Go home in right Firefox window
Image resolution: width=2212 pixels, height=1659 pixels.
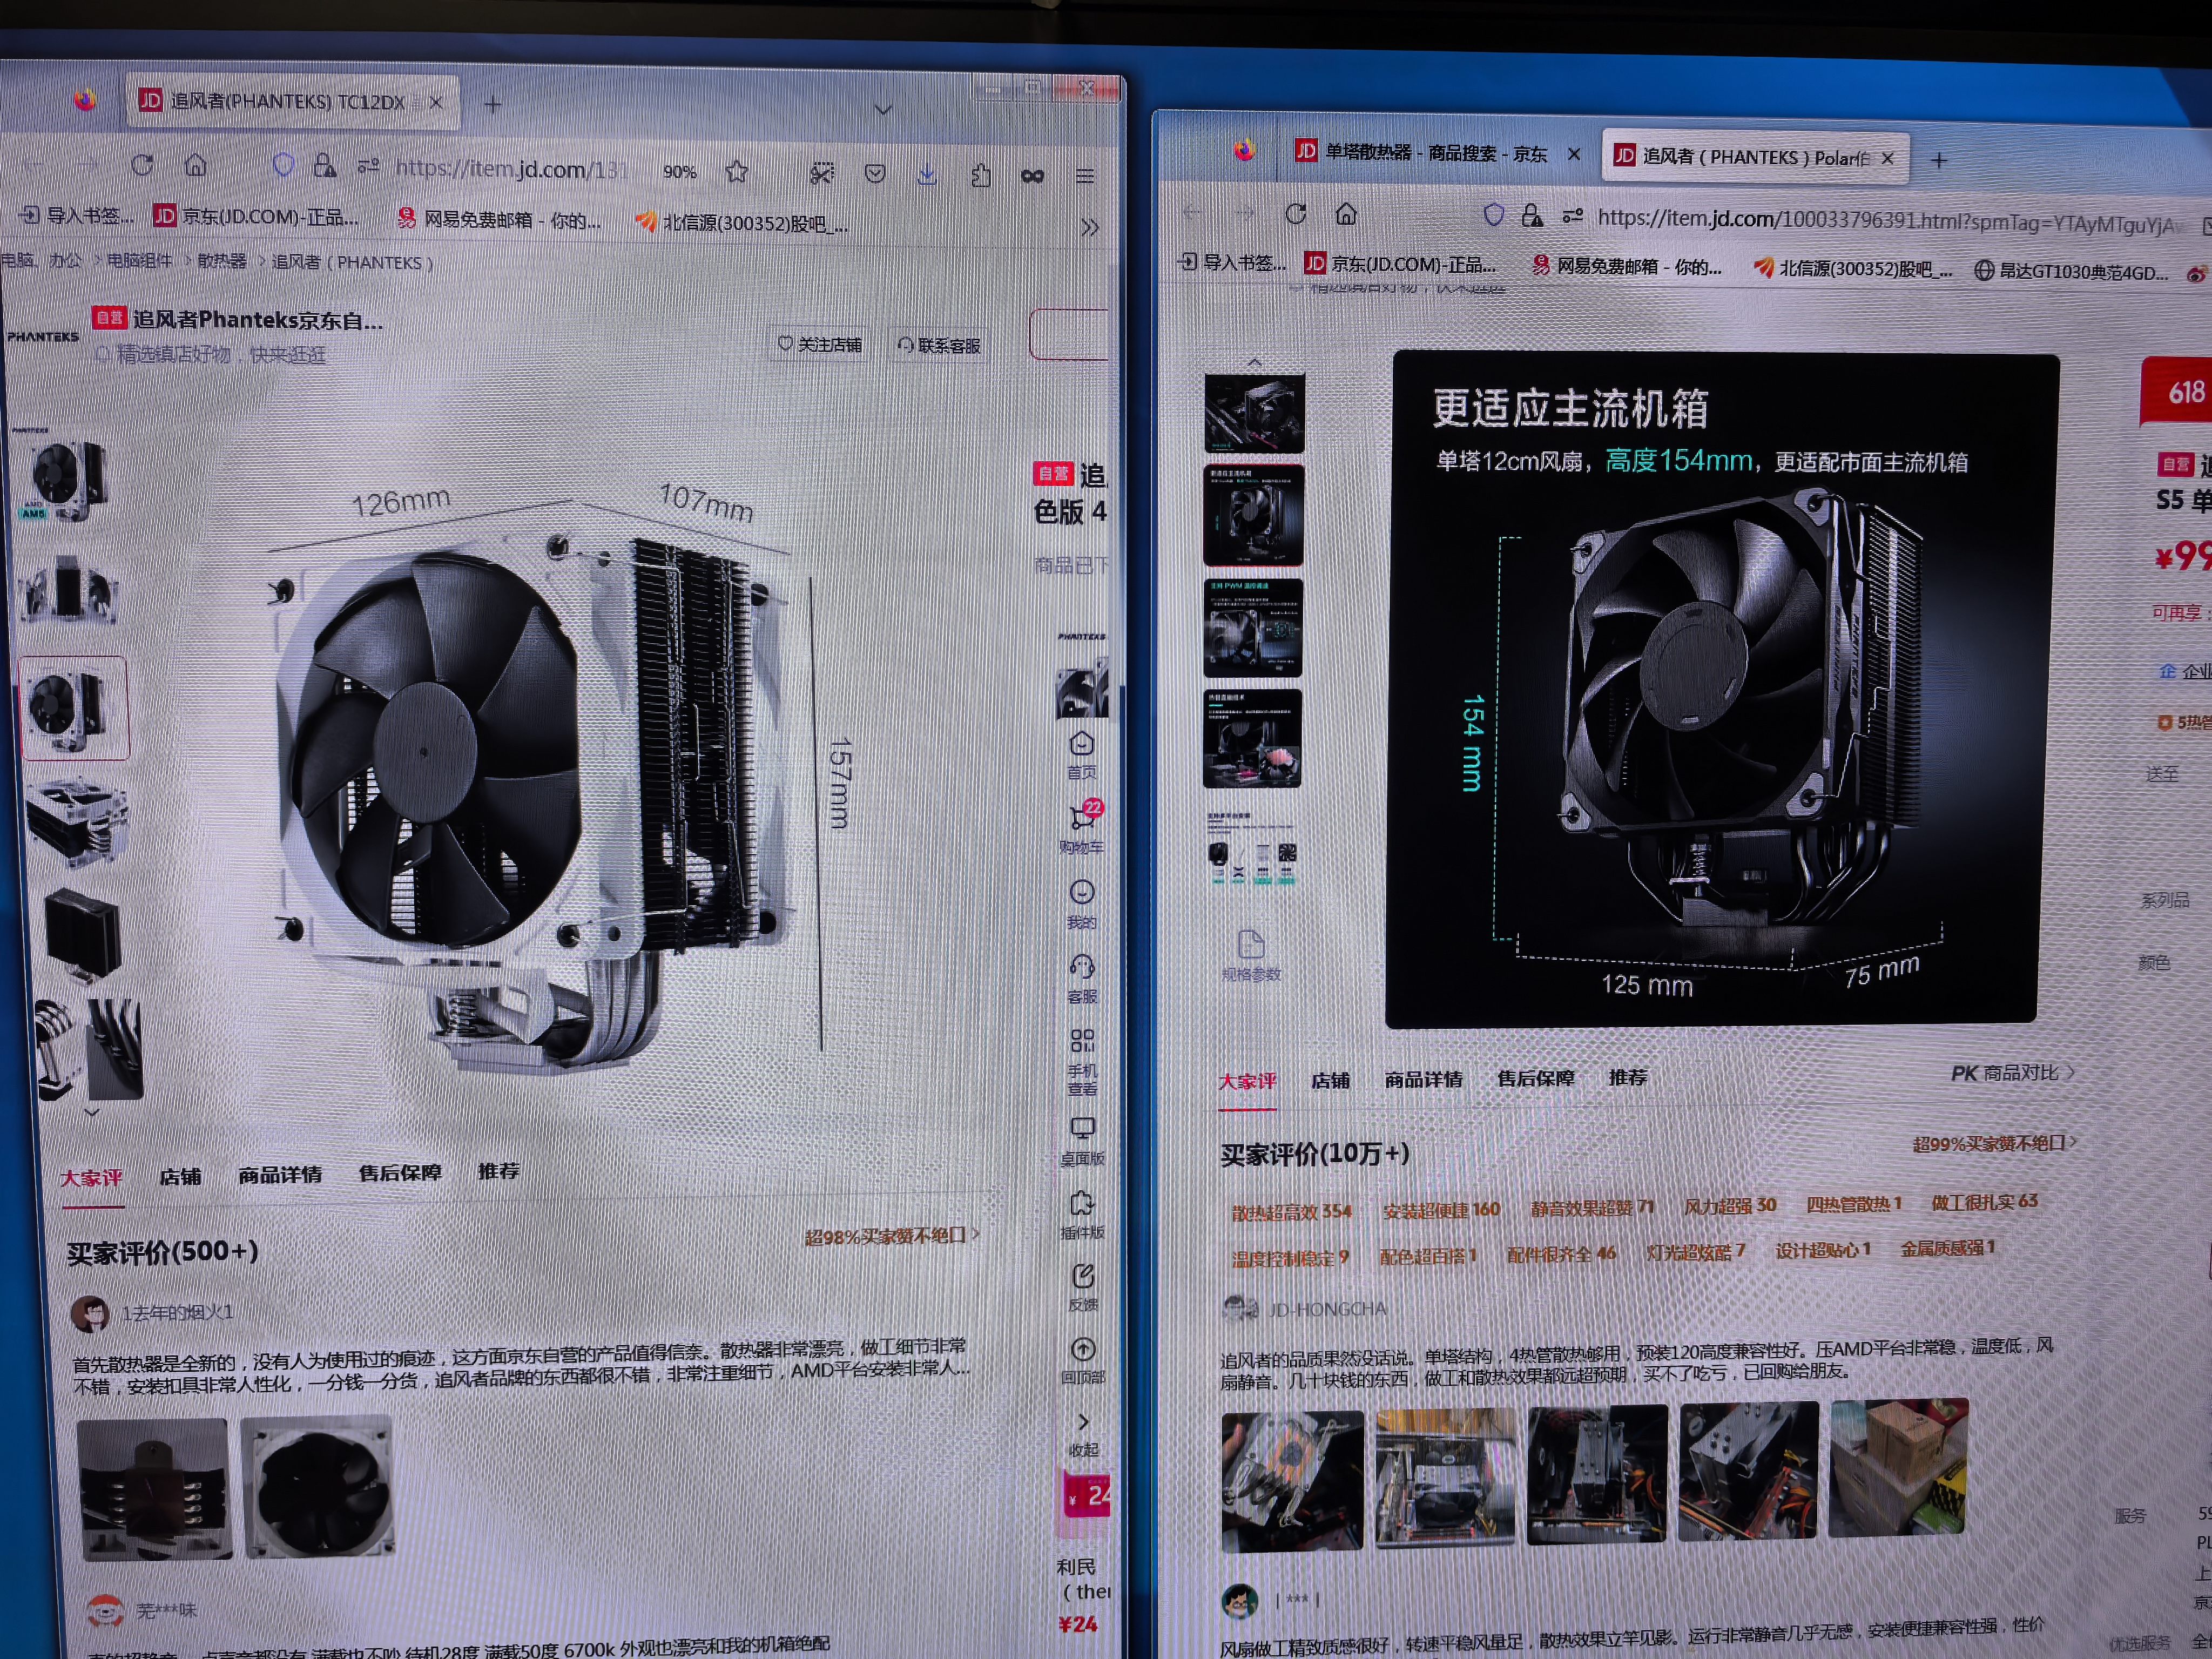coord(1347,213)
